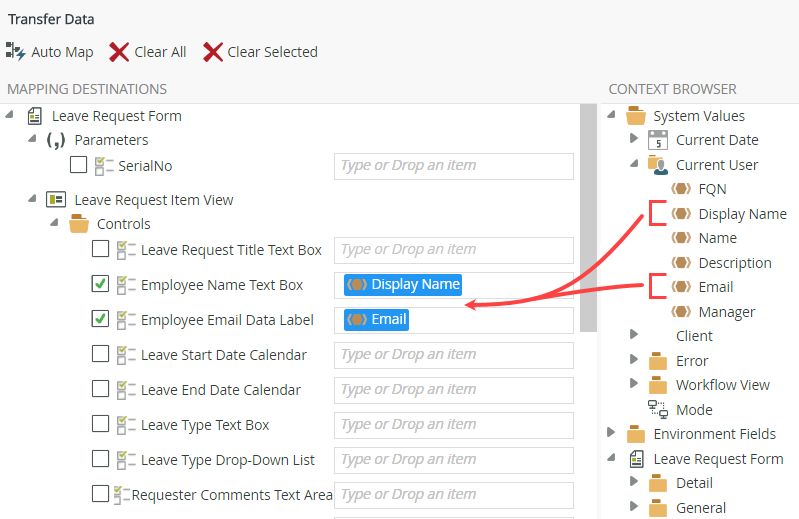Click the red X of Clear Selected
This screenshot has height=519, width=799.
click(x=212, y=52)
